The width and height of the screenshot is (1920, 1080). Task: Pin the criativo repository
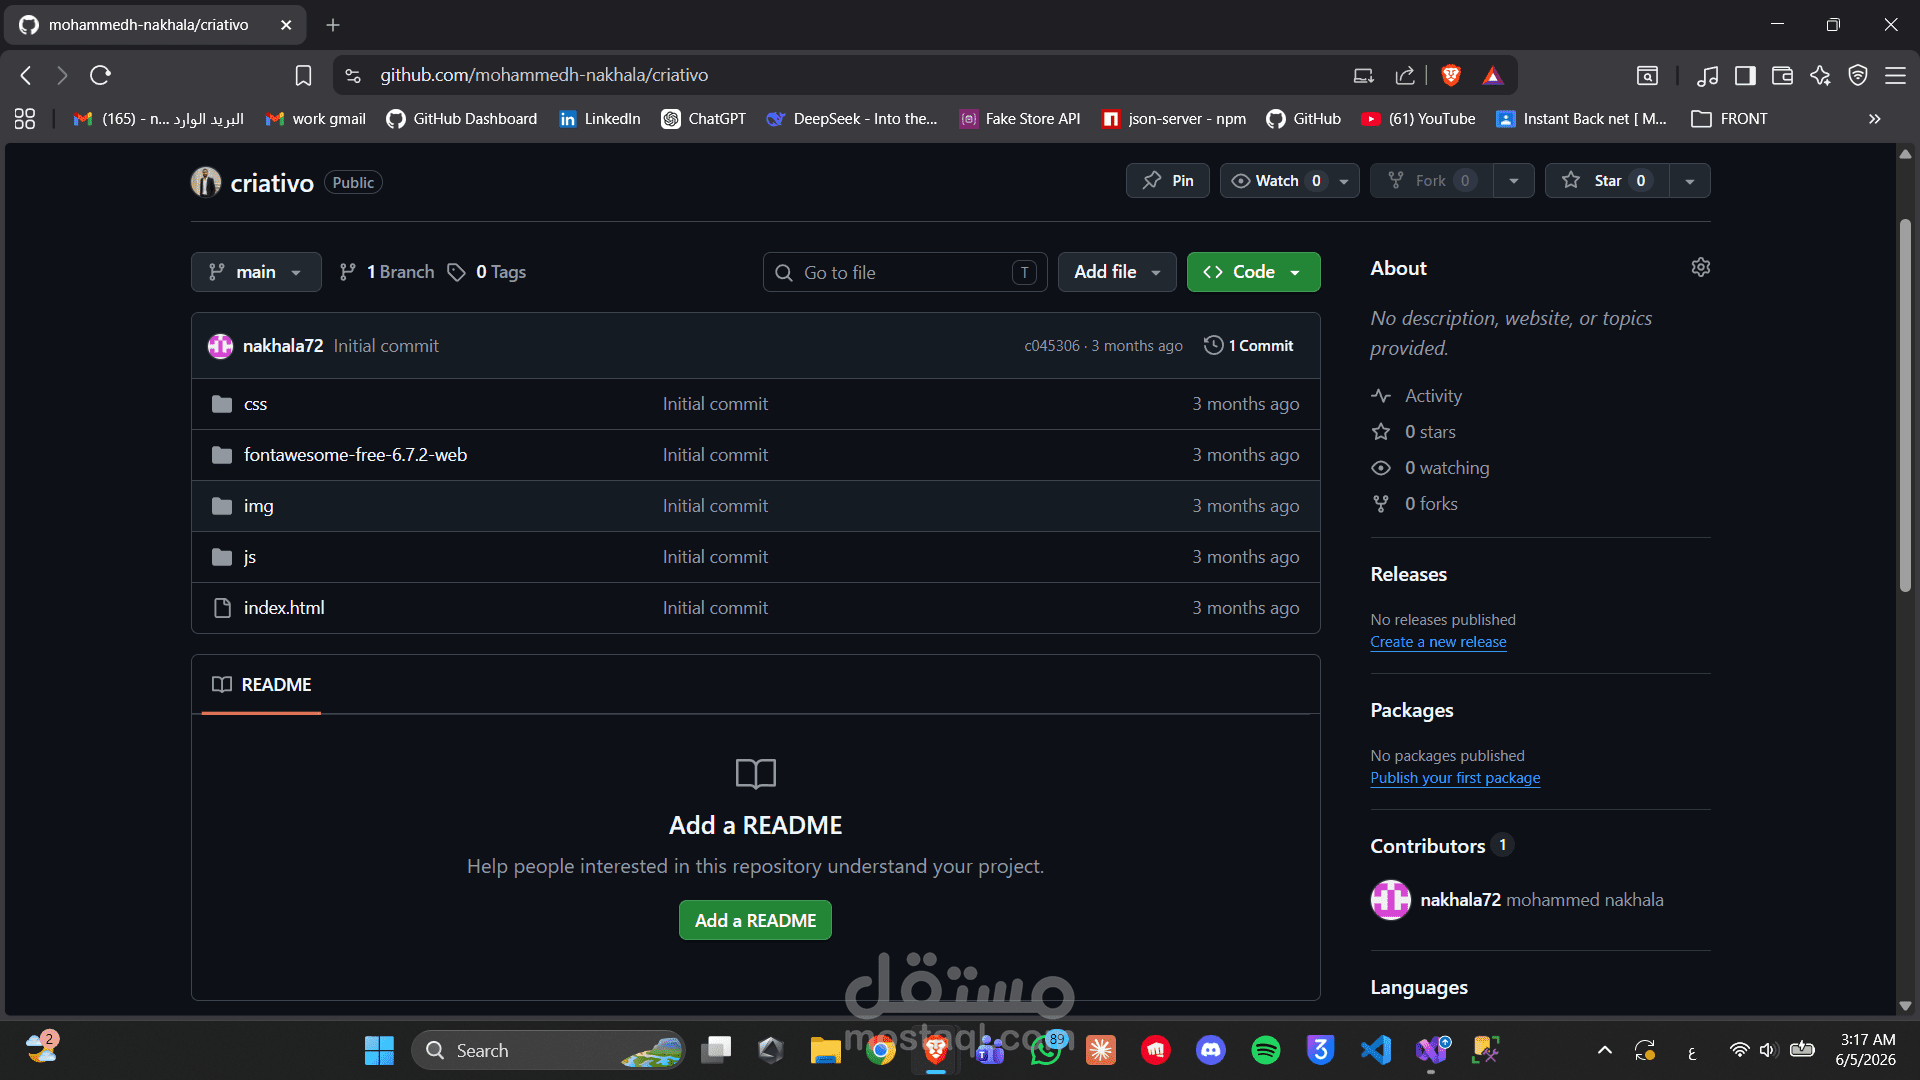pyautogui.click(x=1168, y=181)
